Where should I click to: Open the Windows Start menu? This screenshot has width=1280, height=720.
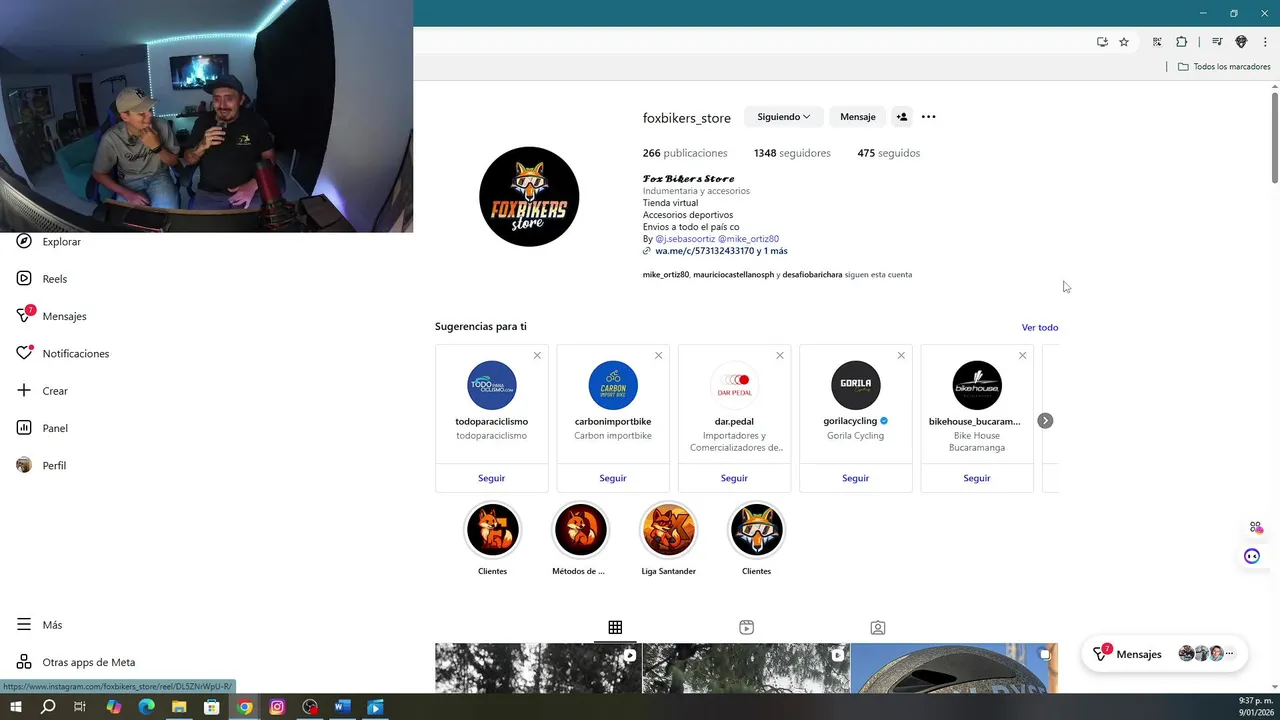coord(15,707)
